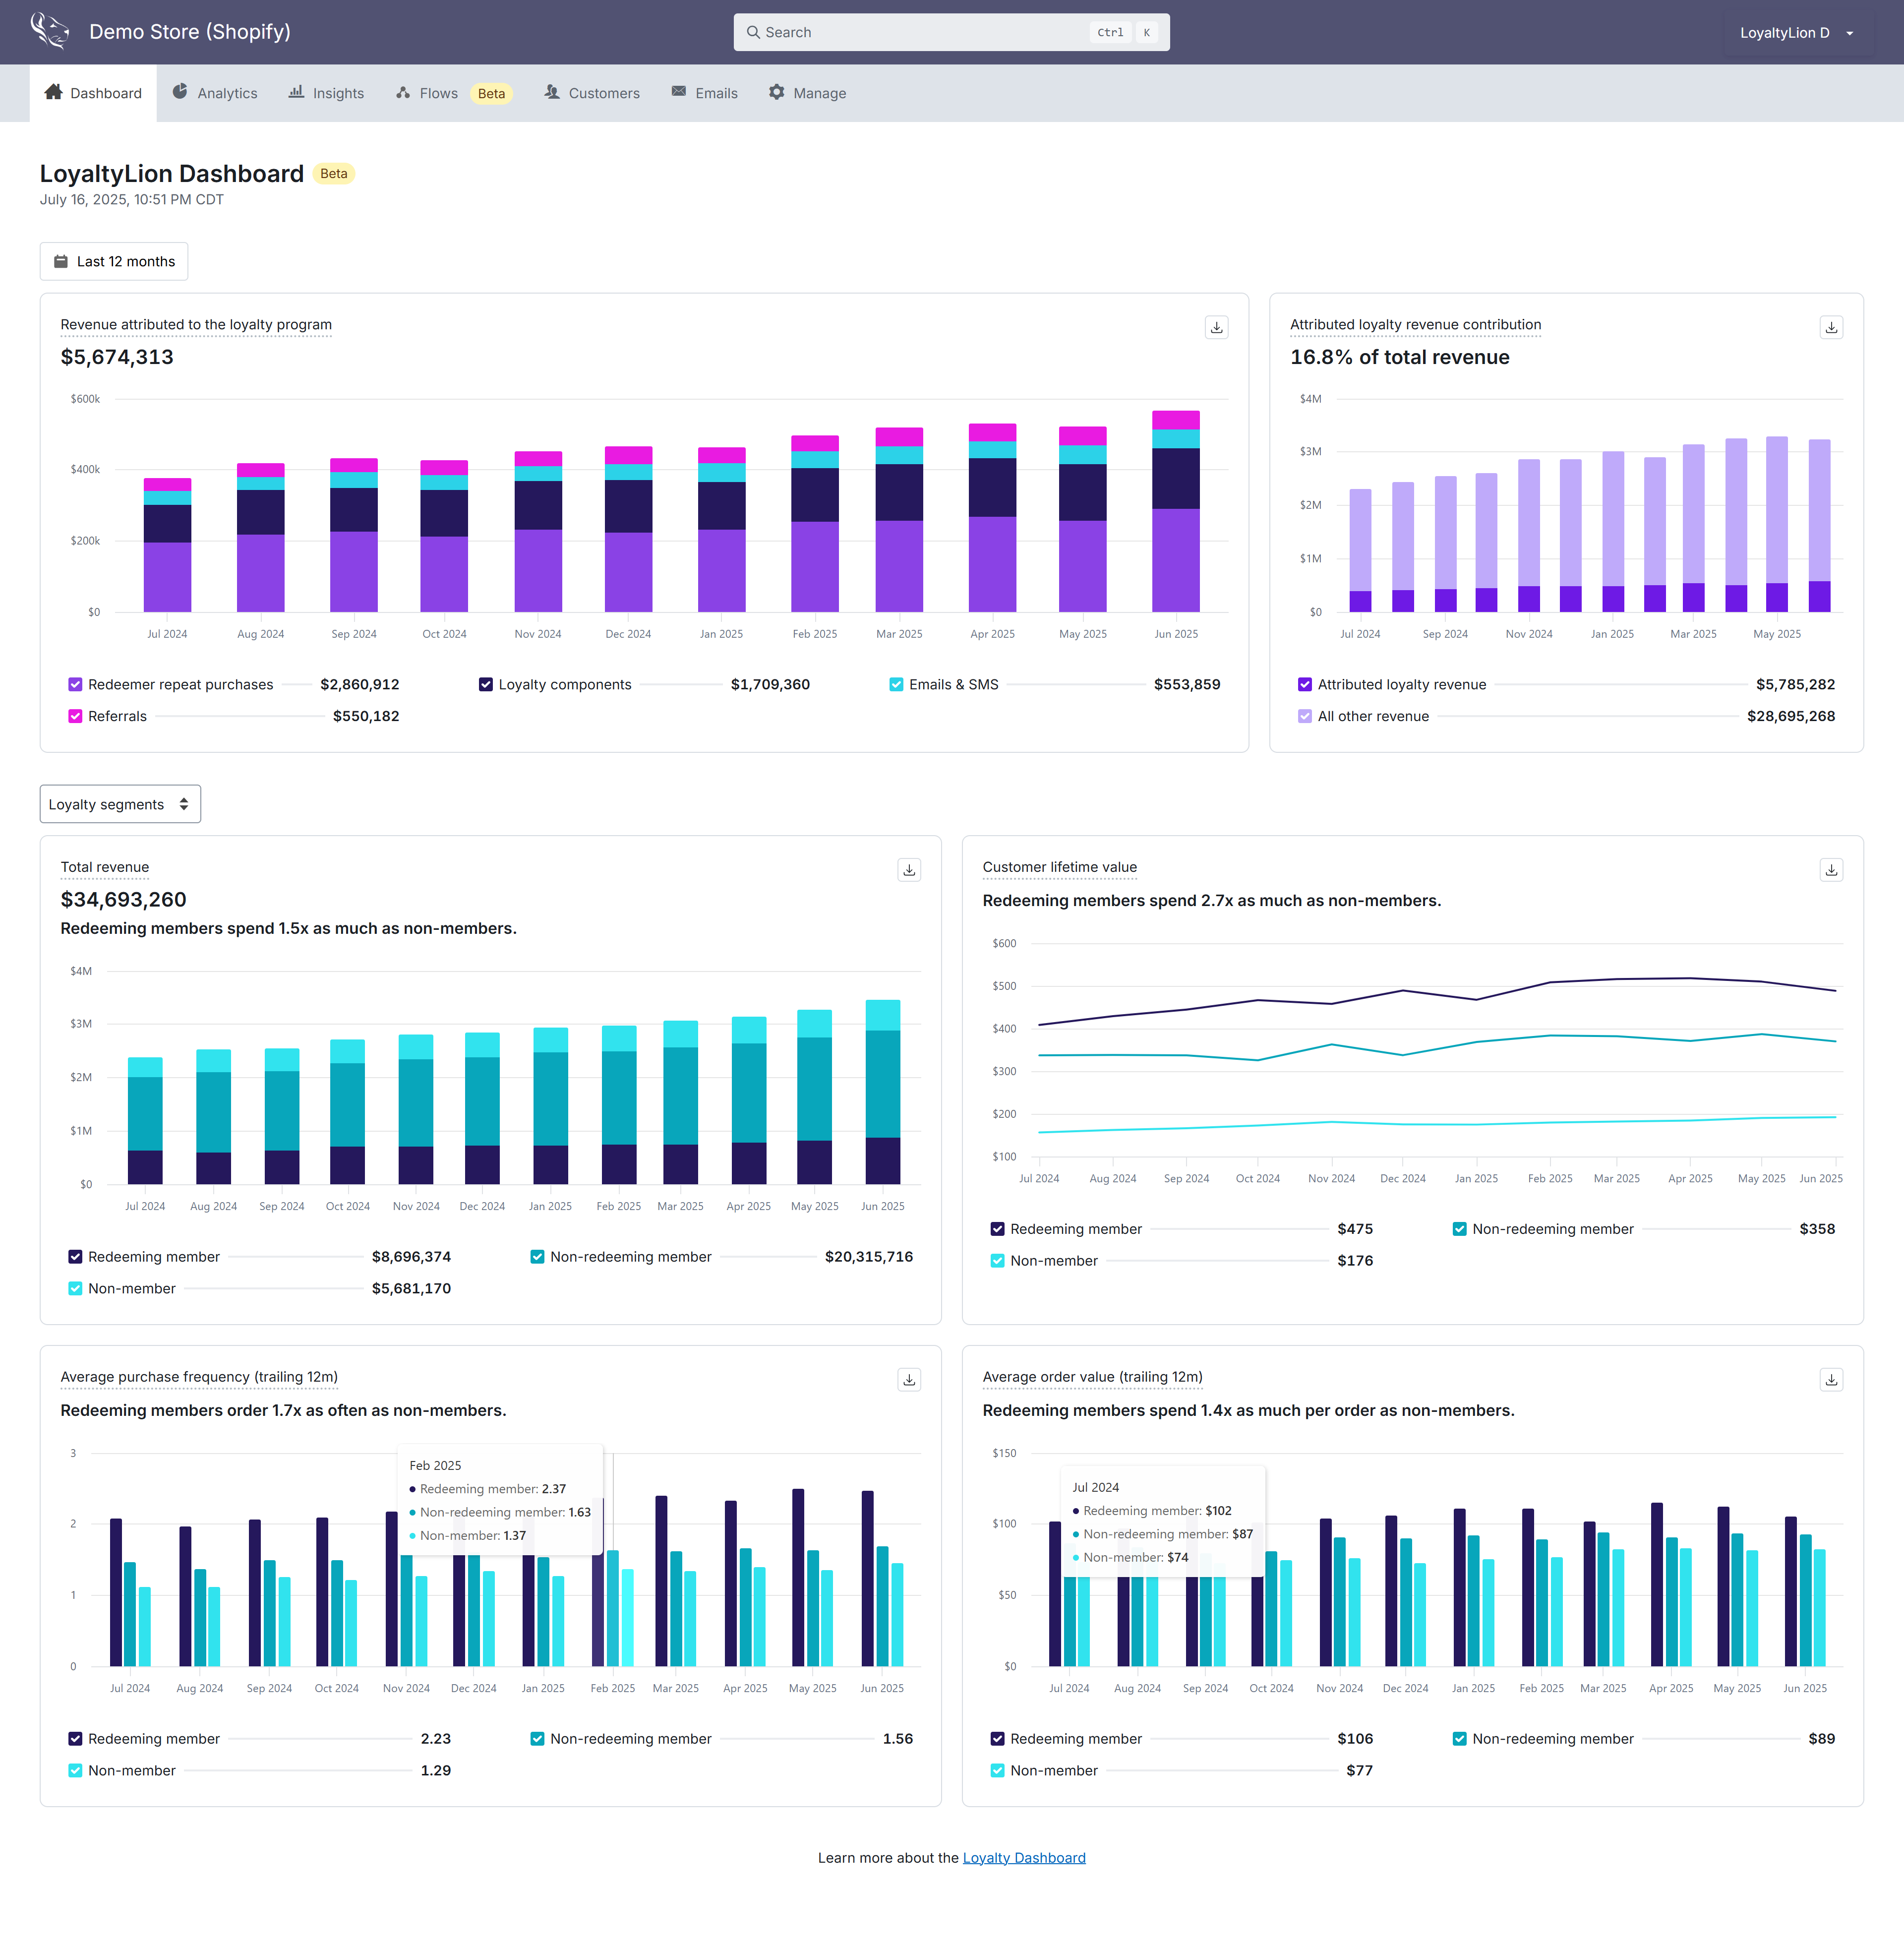Screen dimensions: 1904x1948
Task: Open the Loyalty segments dropdown
Action: click(x=120, y=804)
